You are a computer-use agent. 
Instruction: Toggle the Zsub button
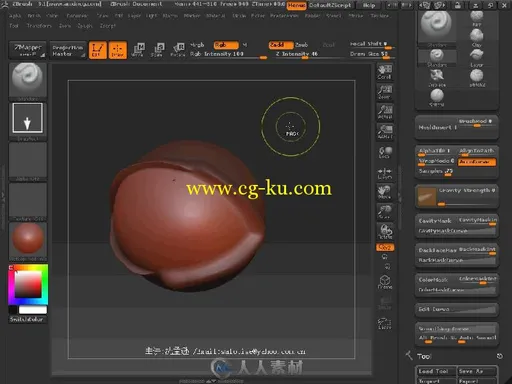(x=302, y=45)
